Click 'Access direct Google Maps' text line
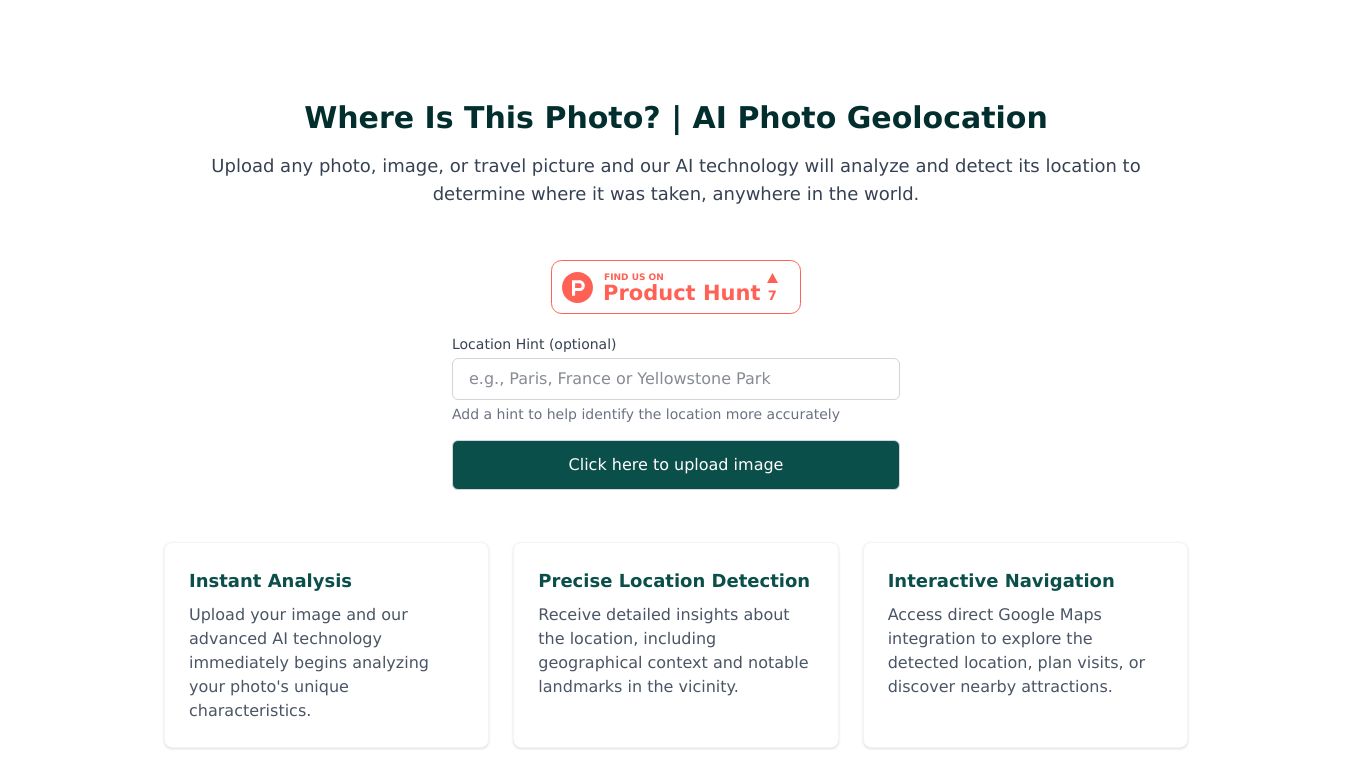The height and width of the screenshot is (760, 1352). (x=994, y=615)
